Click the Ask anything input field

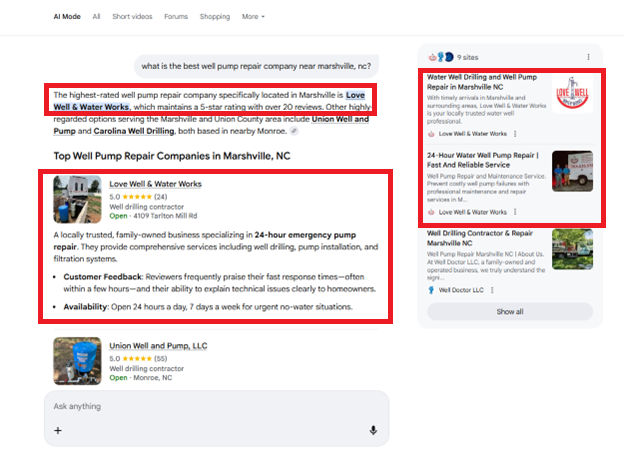216,406
